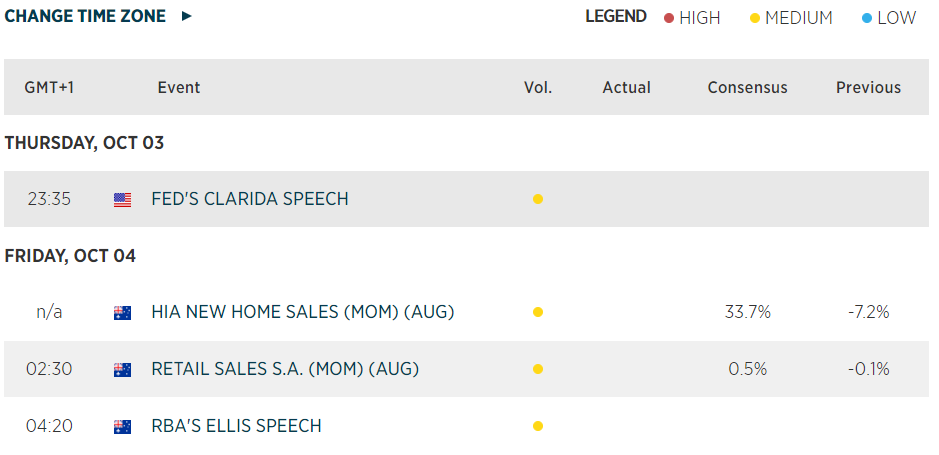Click the GMT+1 time column header

pos(49,88)
